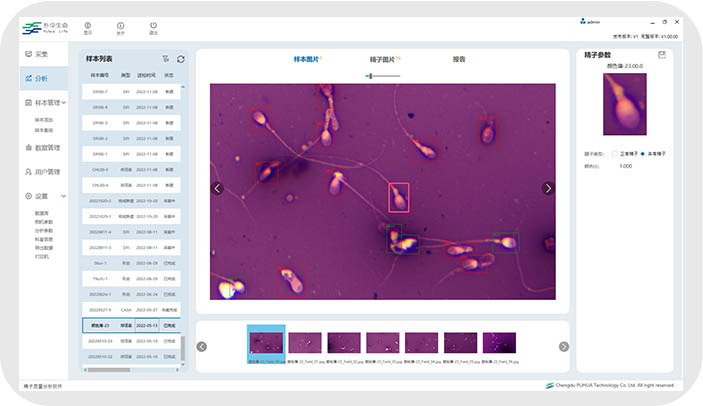Switch to the 报告 tab
703x406 pixels.
pyautogui.click(x=459, y=59)
